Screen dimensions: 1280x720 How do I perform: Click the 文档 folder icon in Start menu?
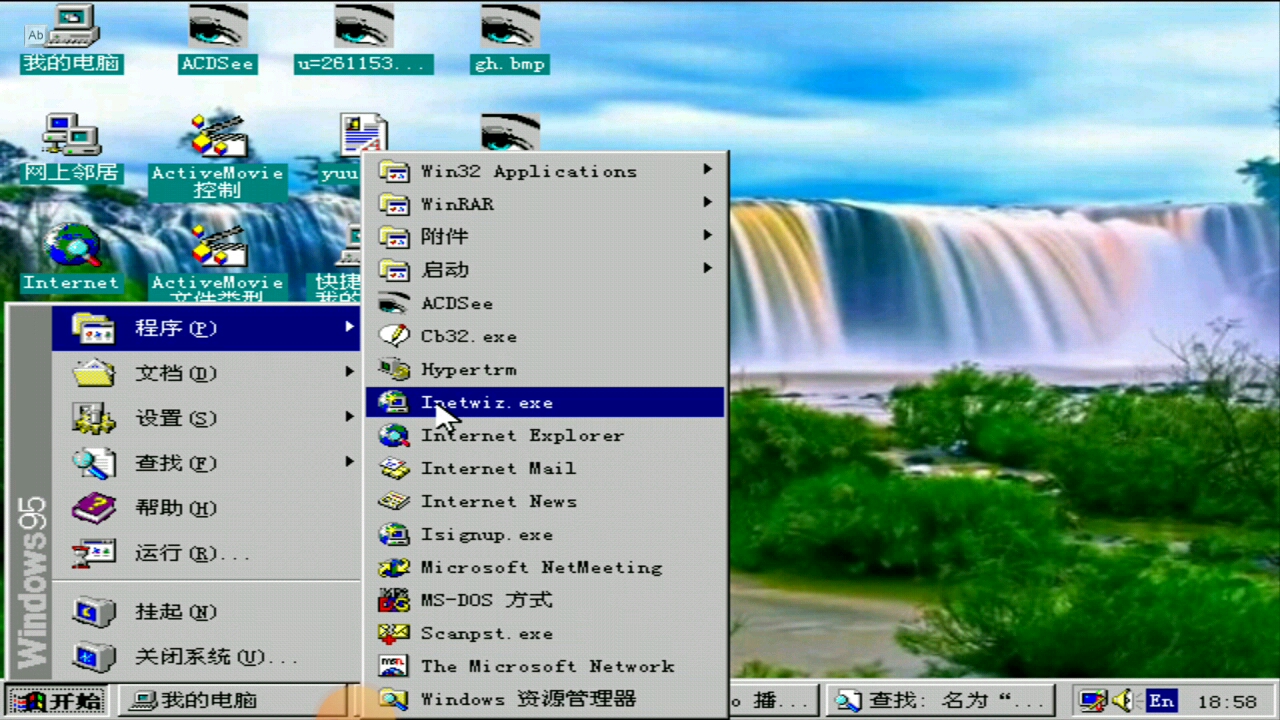click(x=95, y=372)
